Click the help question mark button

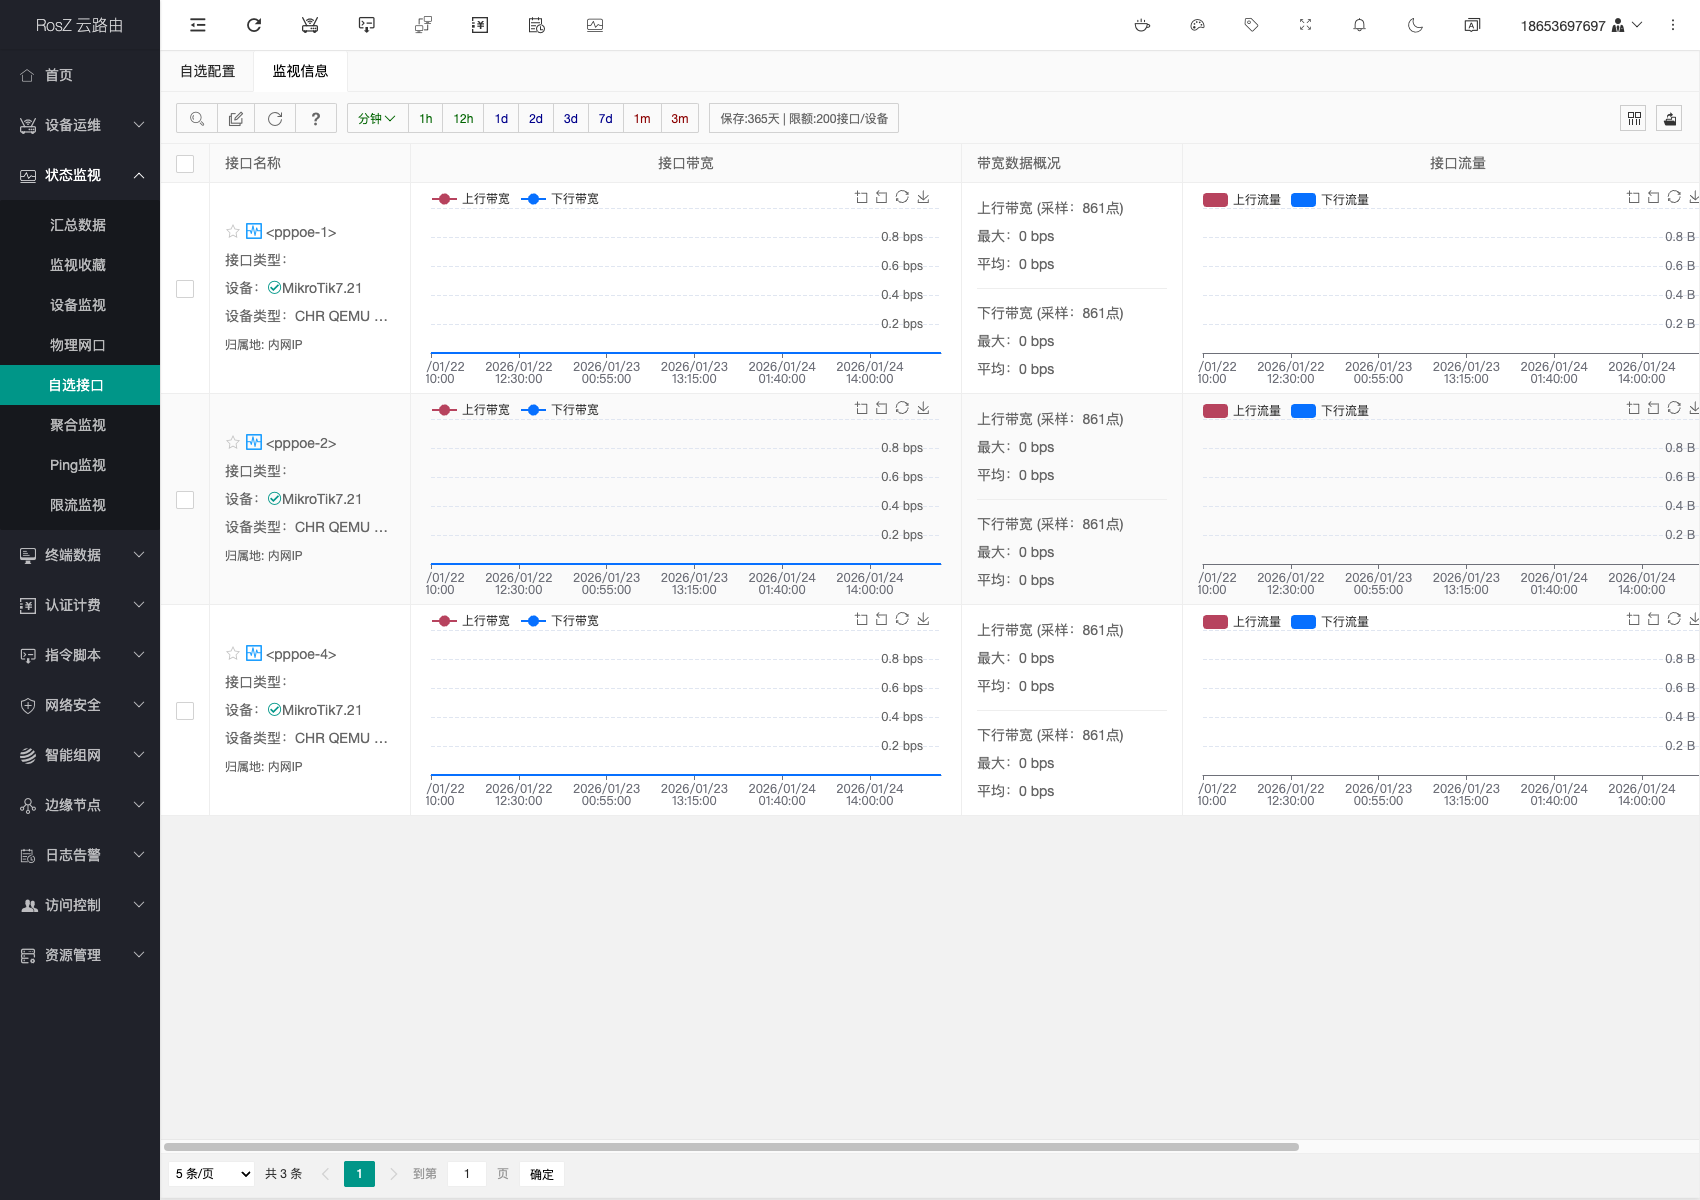315,118
